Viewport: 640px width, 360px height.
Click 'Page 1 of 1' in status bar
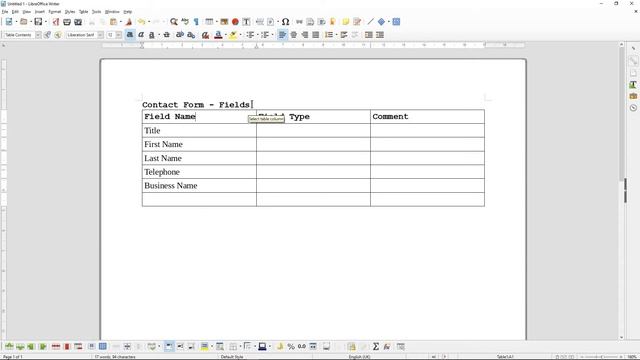[x=13, y=357]
